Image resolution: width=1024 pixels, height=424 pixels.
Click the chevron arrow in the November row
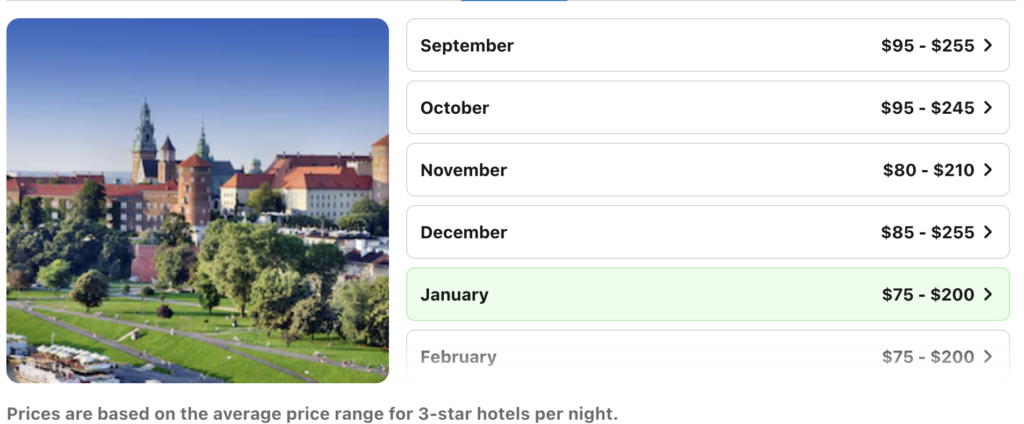(x=988, y=170)
